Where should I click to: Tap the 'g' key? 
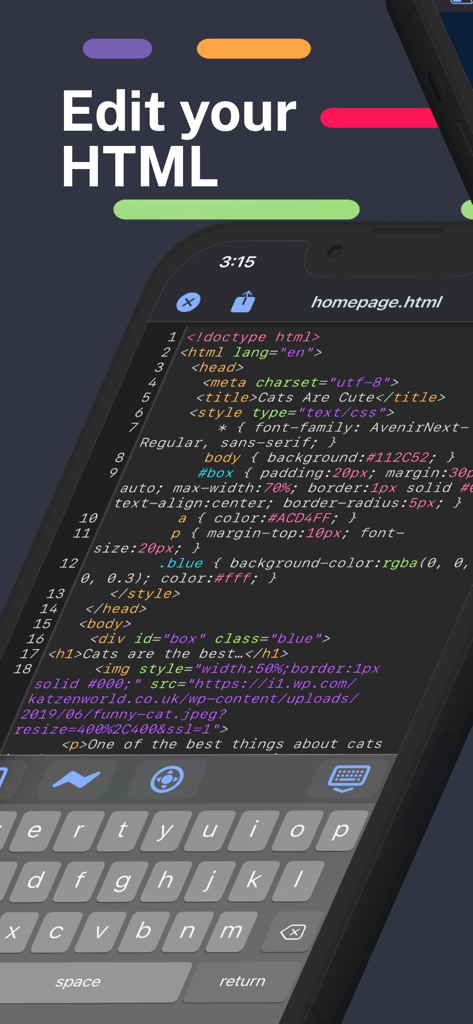[x=122, y=882]
